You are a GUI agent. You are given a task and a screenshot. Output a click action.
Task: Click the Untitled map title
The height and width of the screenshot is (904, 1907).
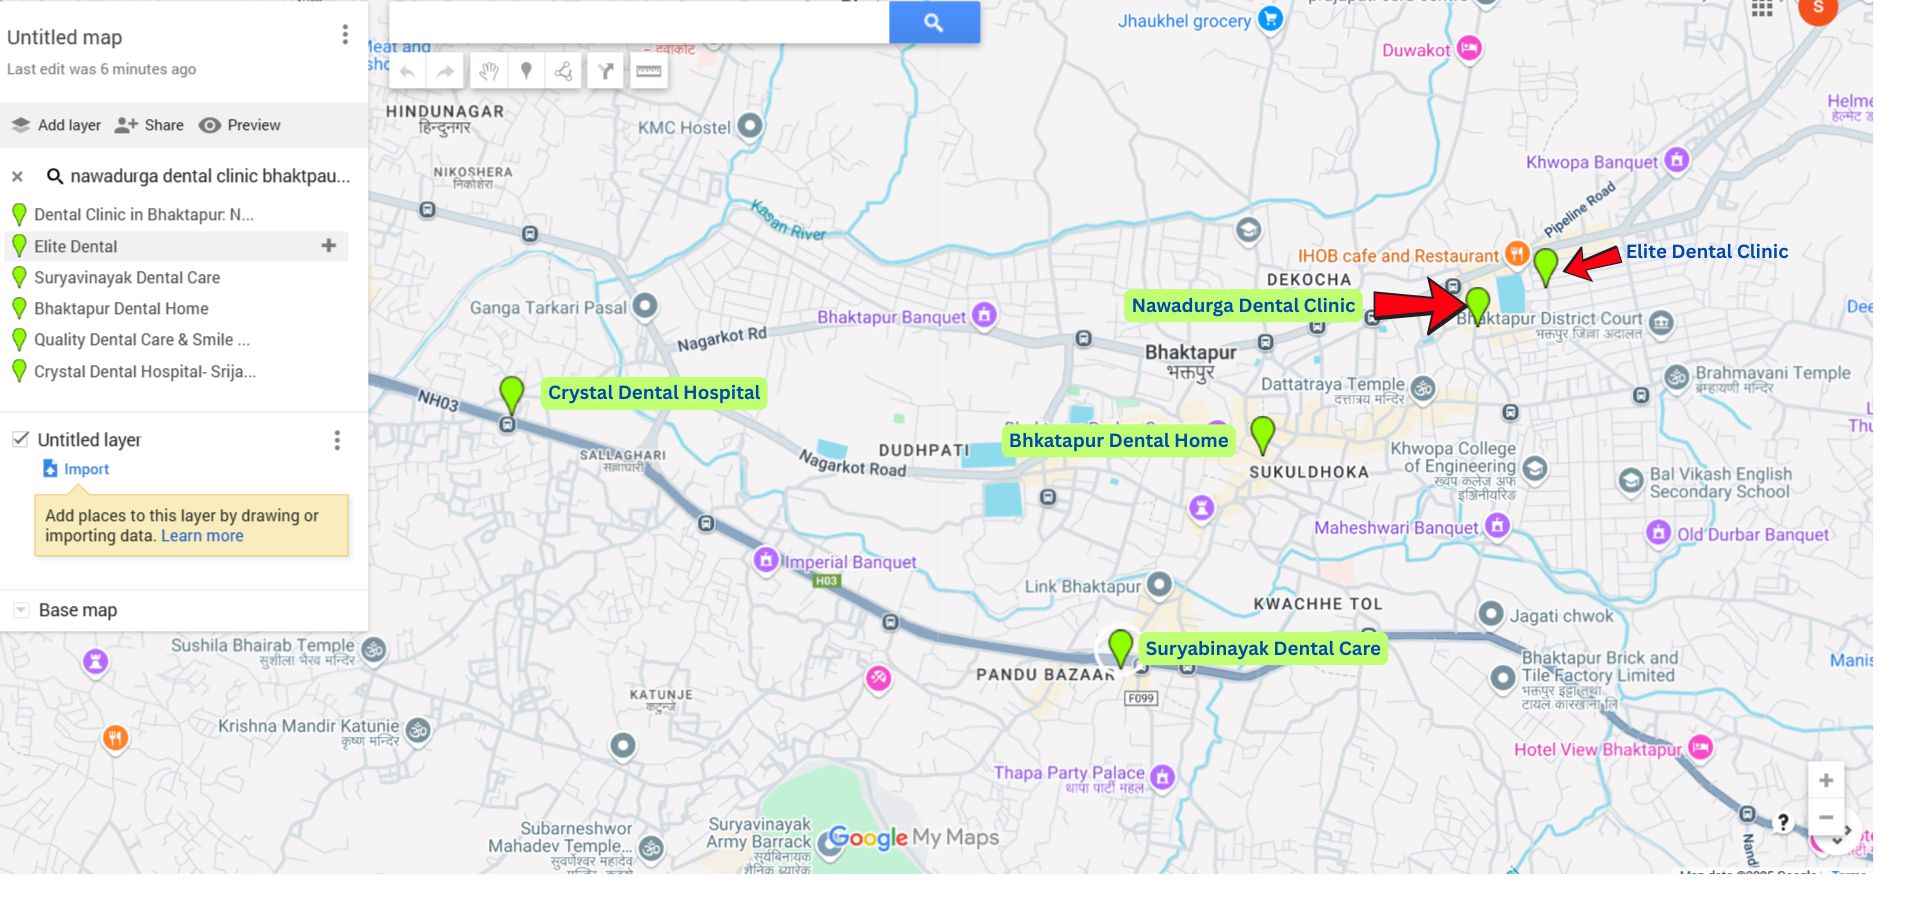[x=65, y=37]
